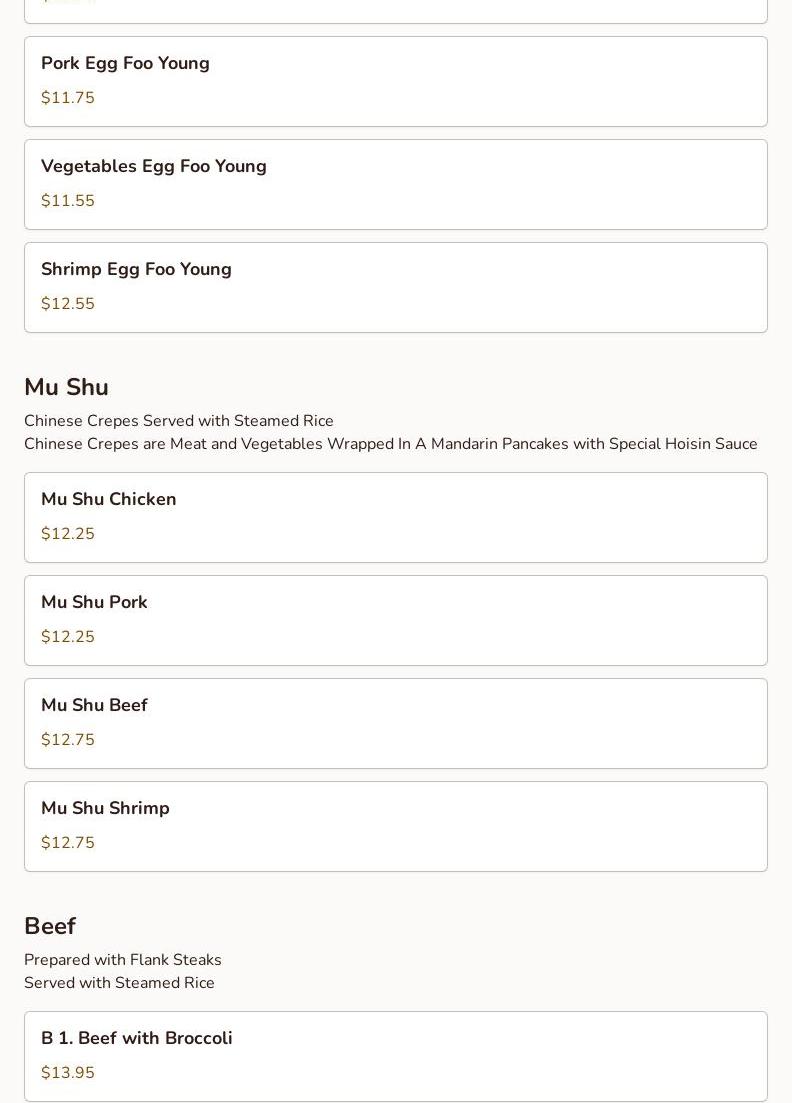Click the $12.75 price under Mu Shu Beef
The image size is (792, 1103).
tap(68, 740)
